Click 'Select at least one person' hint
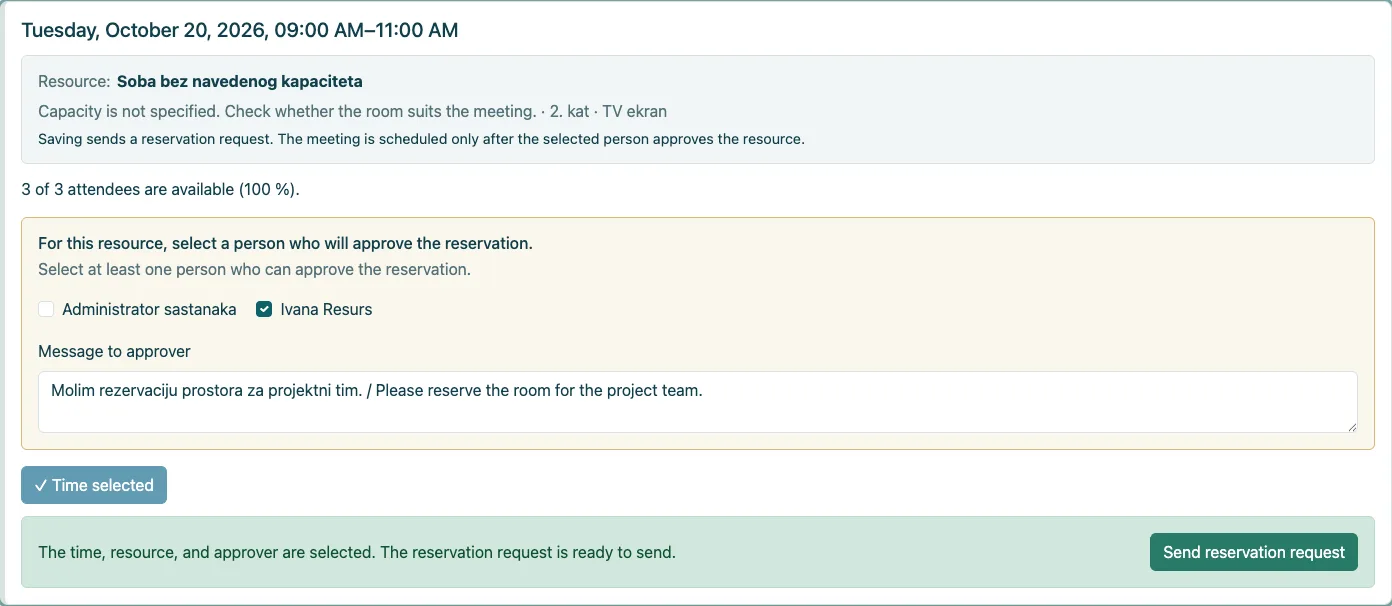 coord(254,269)
